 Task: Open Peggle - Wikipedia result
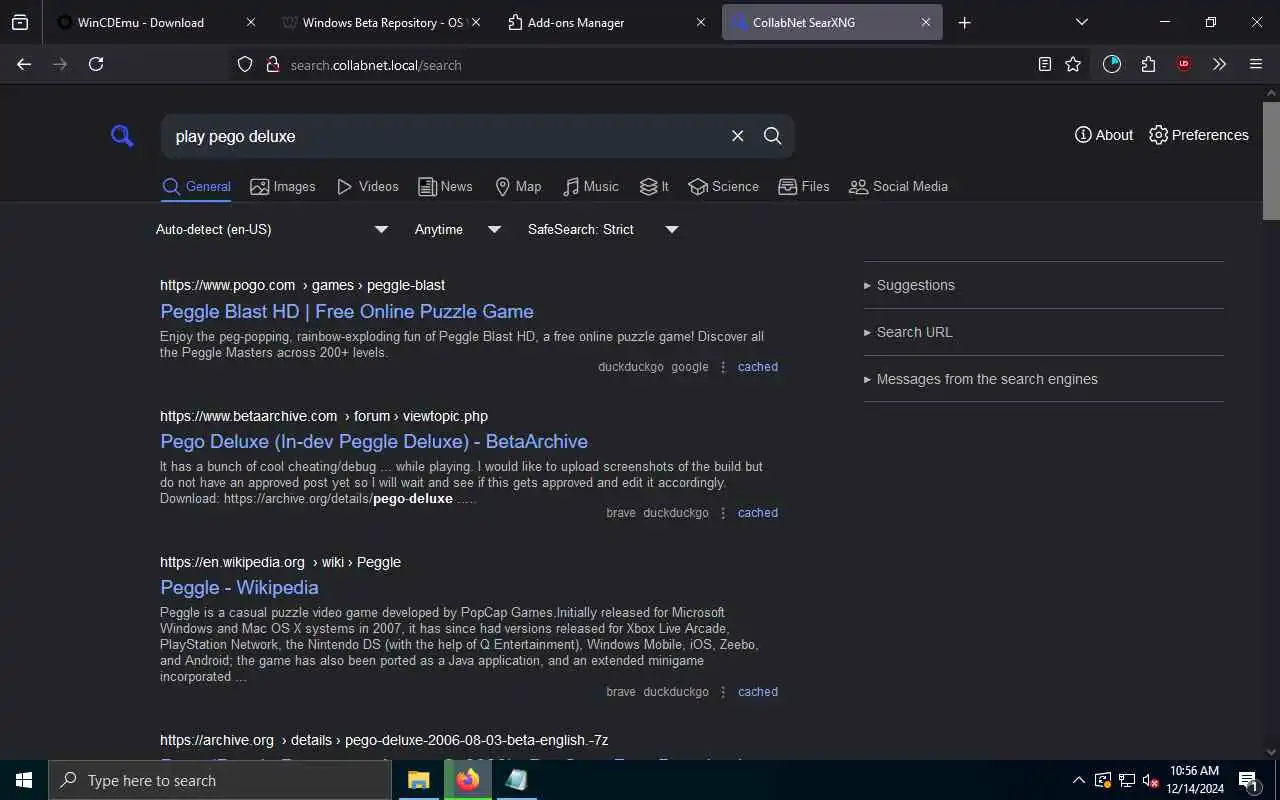point(239,587)
